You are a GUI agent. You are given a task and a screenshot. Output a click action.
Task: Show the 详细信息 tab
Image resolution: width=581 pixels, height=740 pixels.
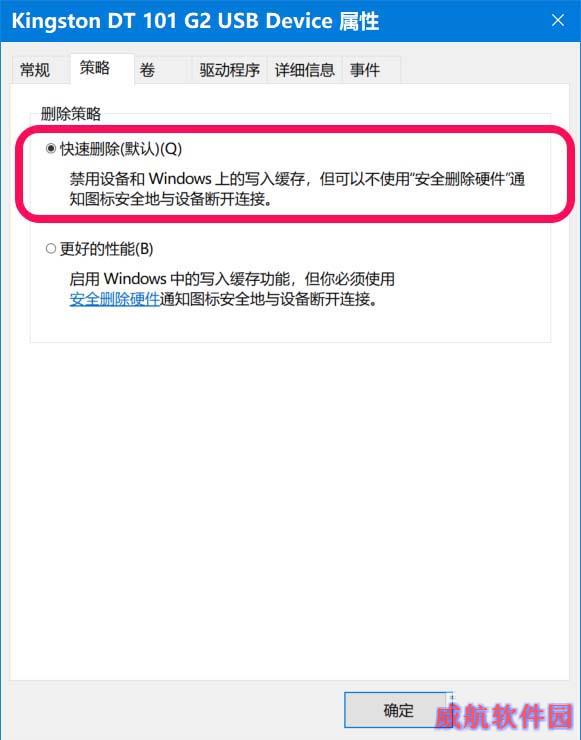tap(305, 70)
